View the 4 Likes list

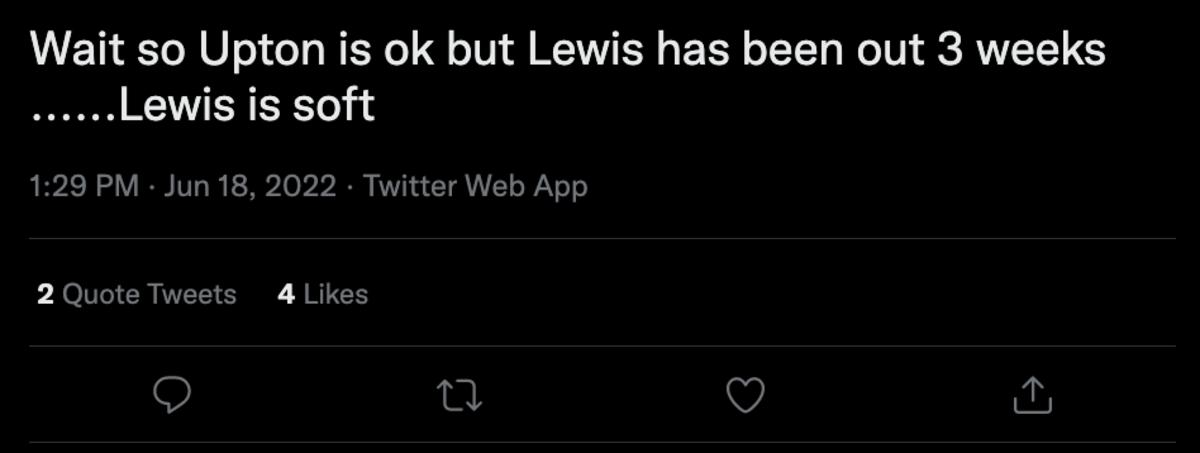click(x=322, y=294)
